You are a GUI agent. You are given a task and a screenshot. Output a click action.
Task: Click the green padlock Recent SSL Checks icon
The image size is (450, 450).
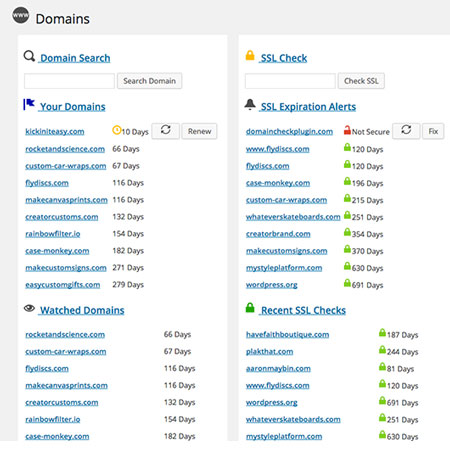[x=250, y=307]
